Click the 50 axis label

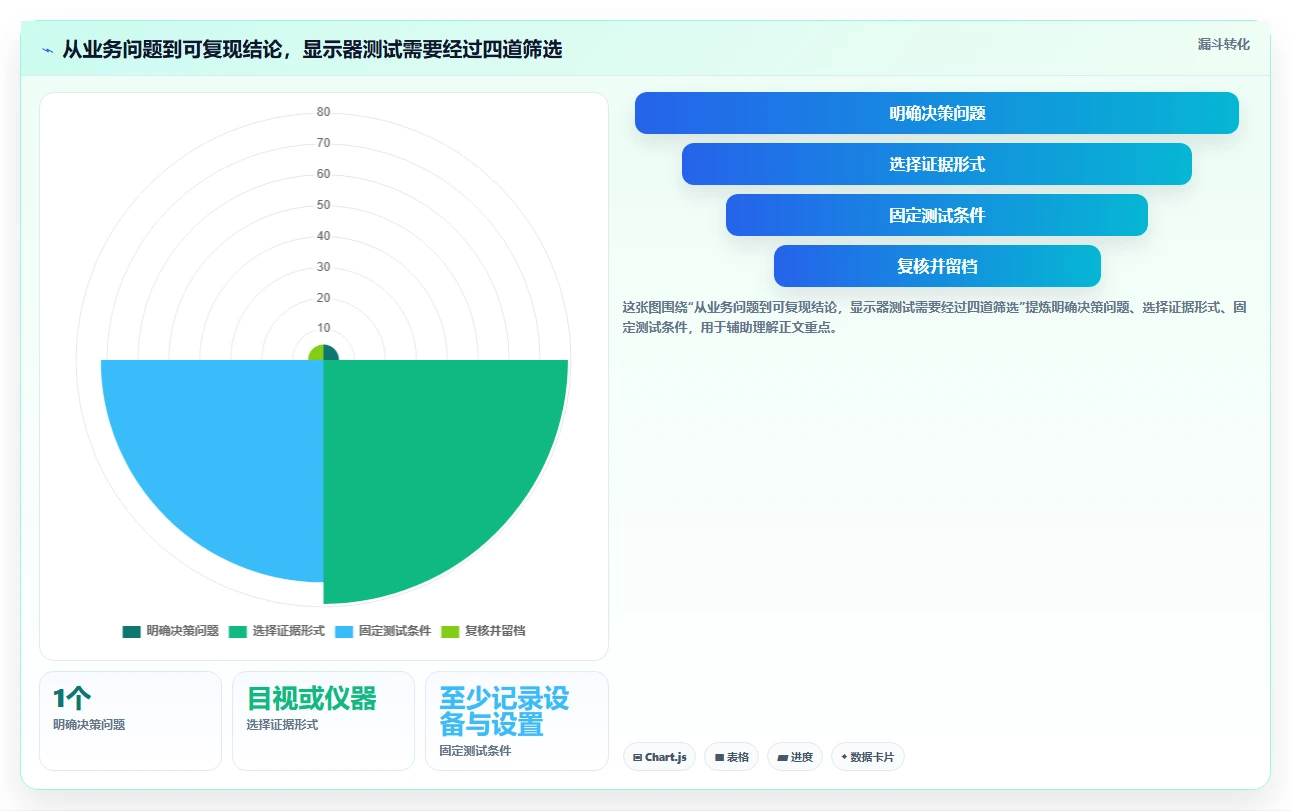(324, 205)
